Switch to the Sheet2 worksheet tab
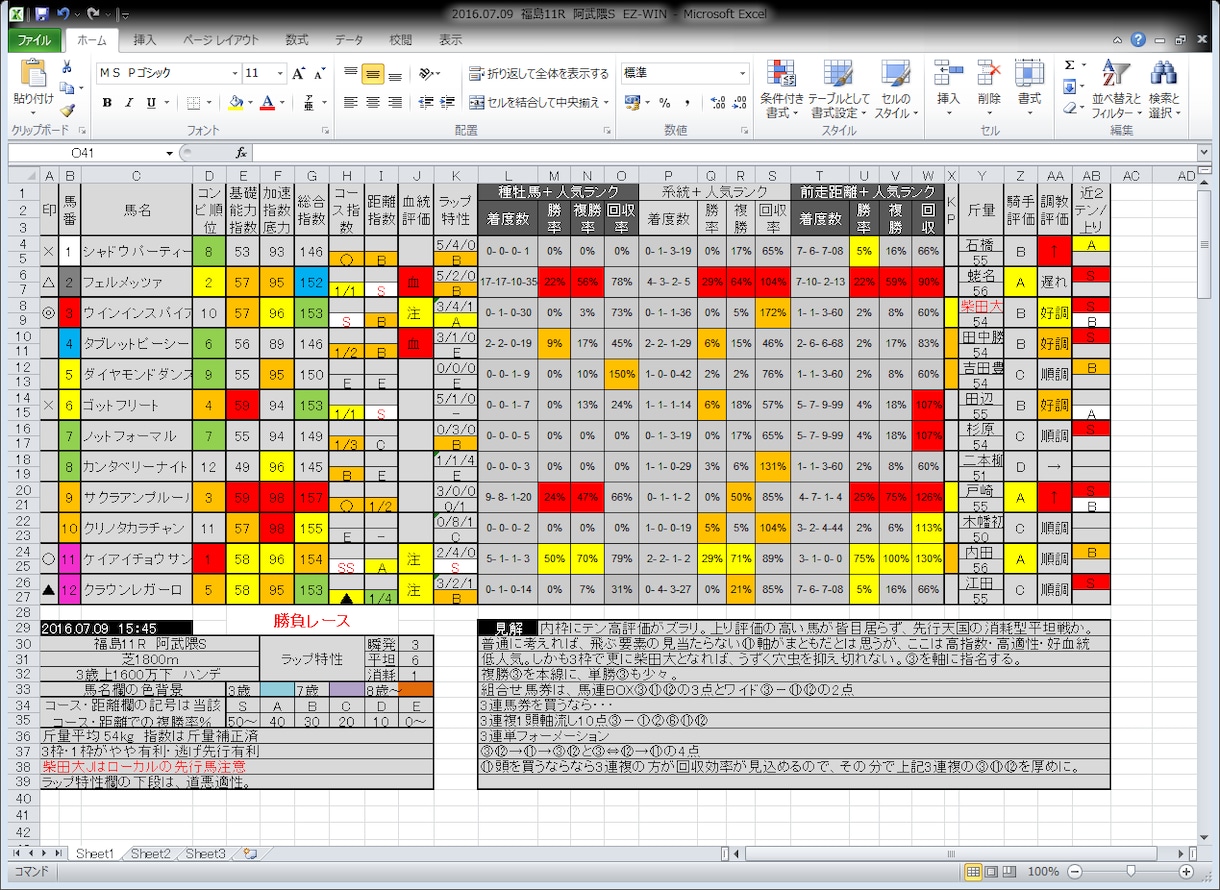The width and height of the screenshot is (1220, 890). point(150,853)
